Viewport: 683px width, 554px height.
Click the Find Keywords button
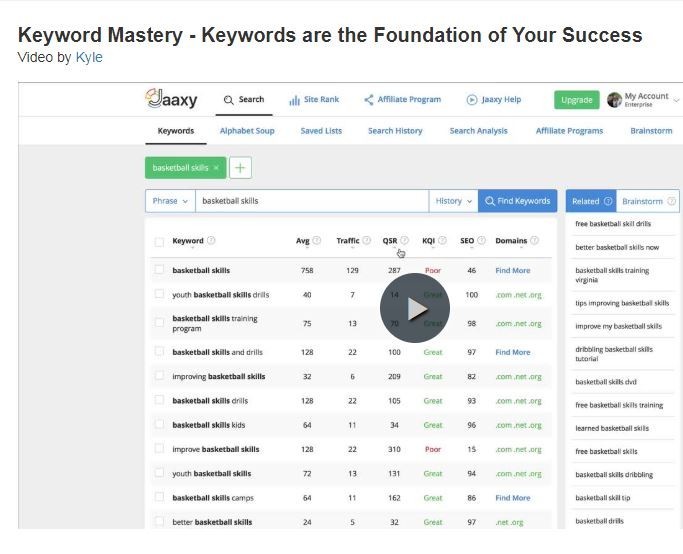coord(517,201)
